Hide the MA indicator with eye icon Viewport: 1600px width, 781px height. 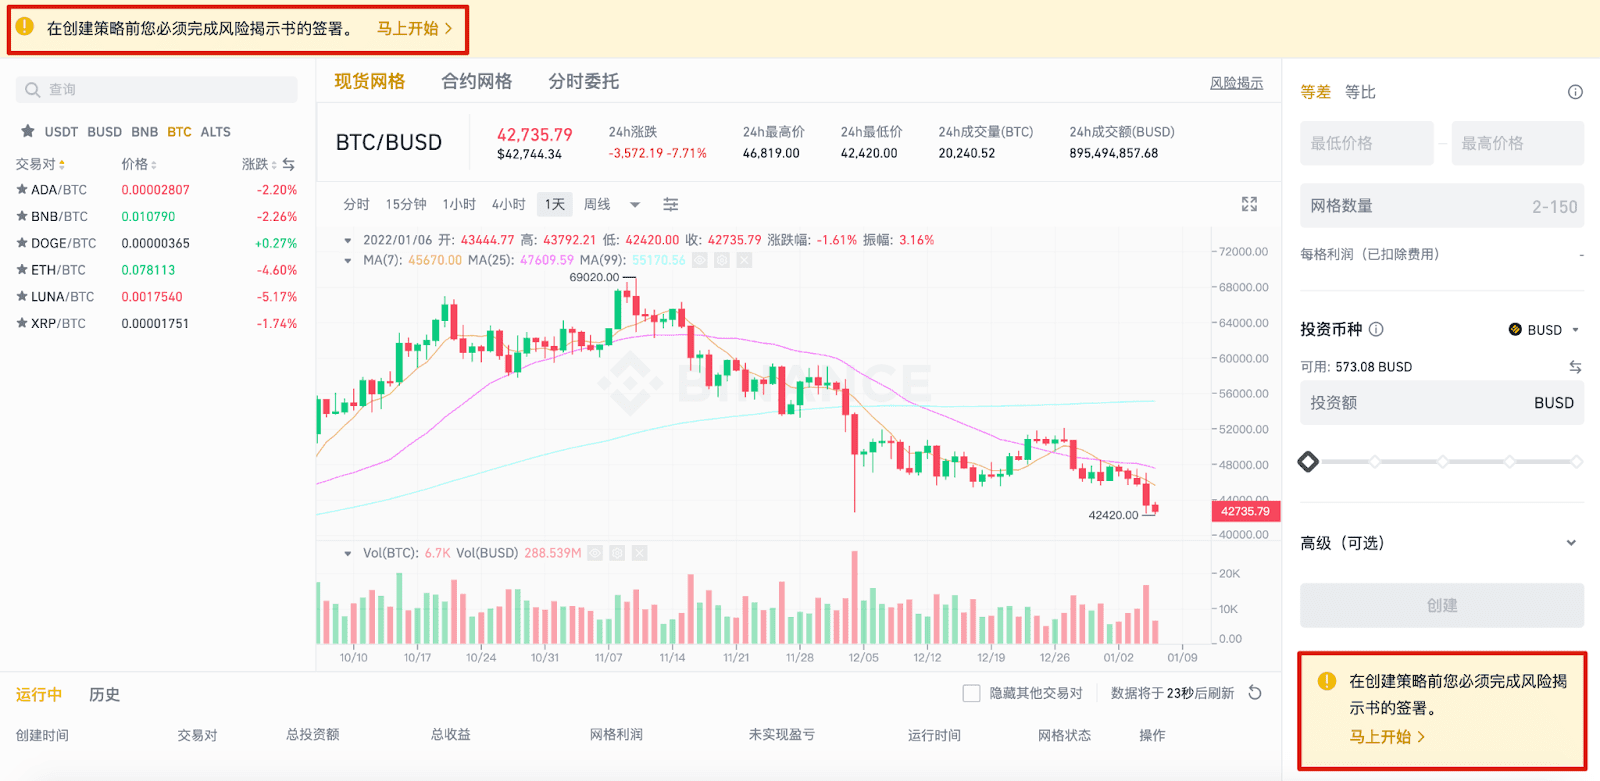pyautogui.click(x=700, y=260)
